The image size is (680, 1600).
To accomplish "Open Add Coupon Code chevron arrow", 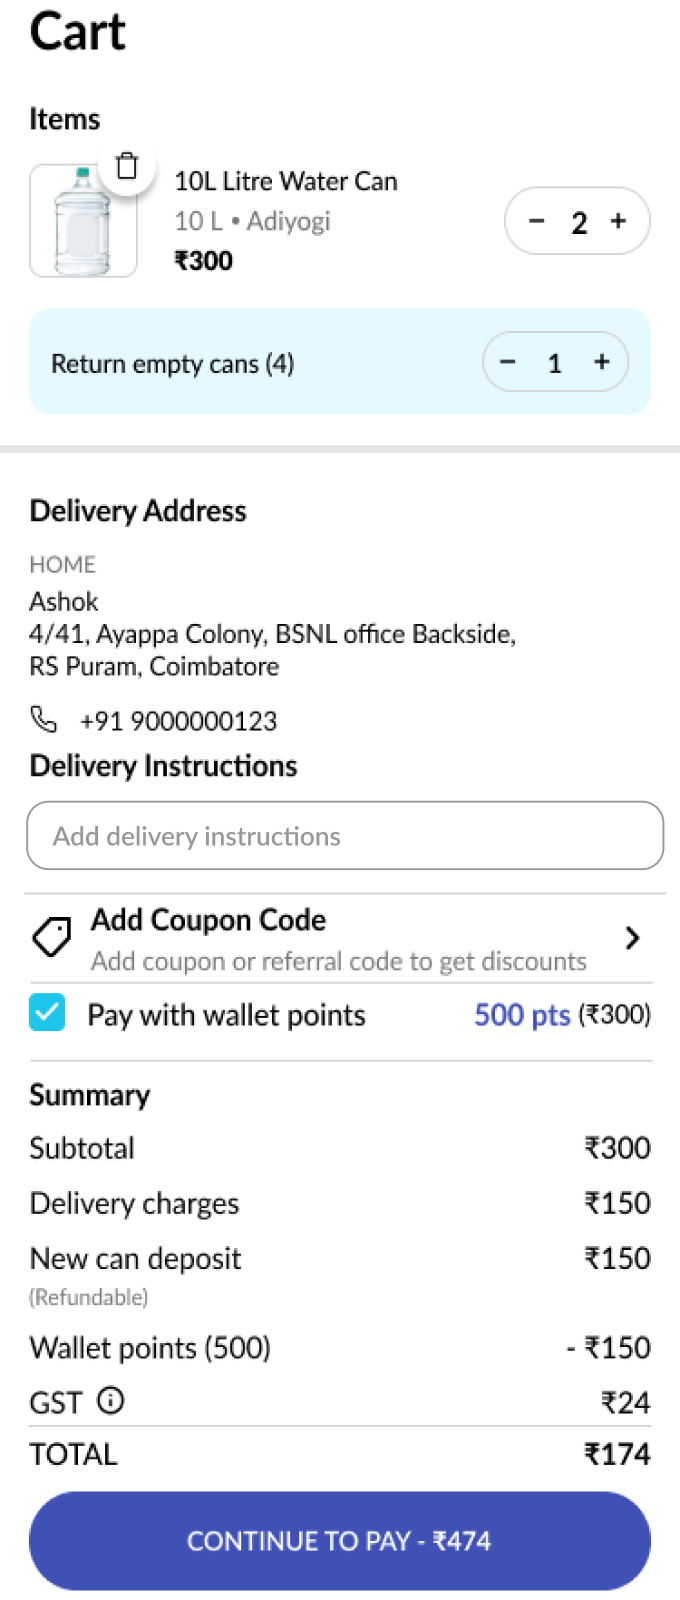I will pyautogui.click(x=632, y=938).
